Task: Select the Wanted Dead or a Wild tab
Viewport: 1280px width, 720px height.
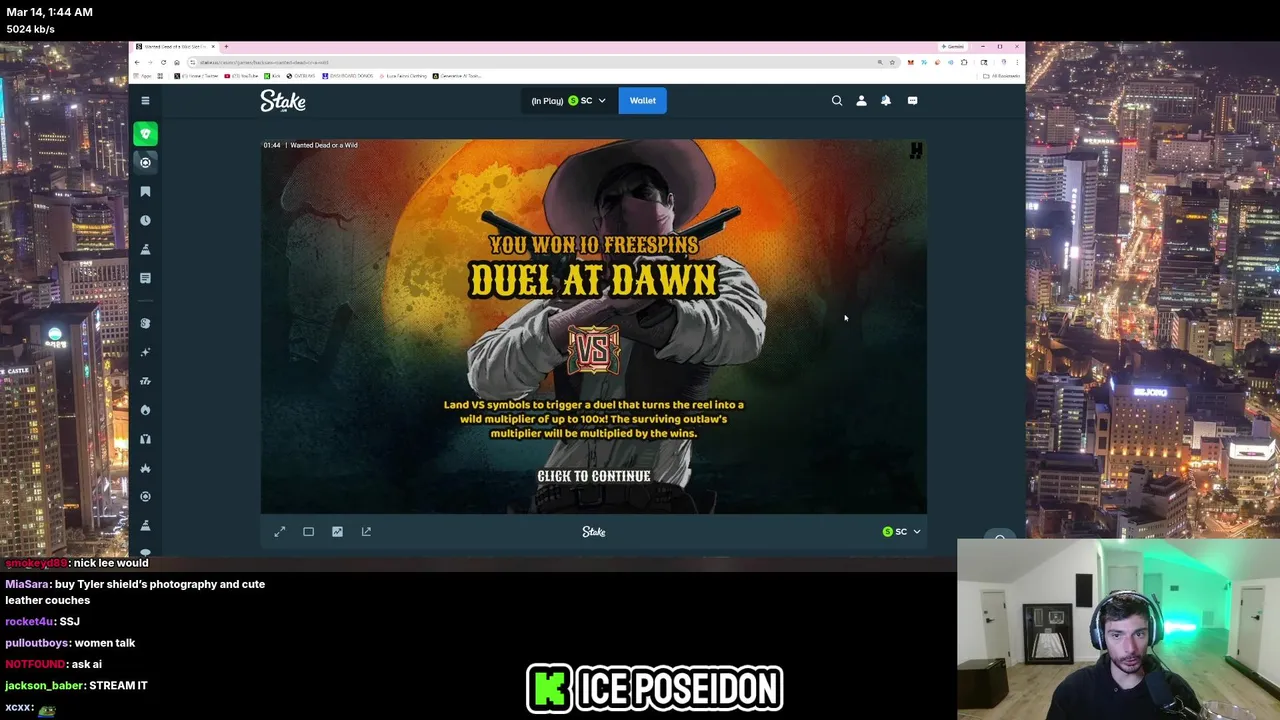Action: (174, 46)
